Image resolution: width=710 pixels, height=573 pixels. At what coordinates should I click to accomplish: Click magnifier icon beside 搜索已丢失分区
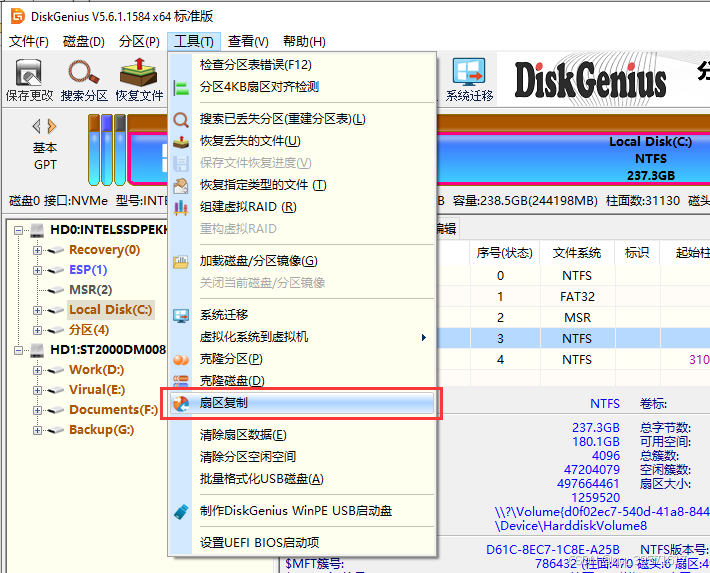coord(181,120)
